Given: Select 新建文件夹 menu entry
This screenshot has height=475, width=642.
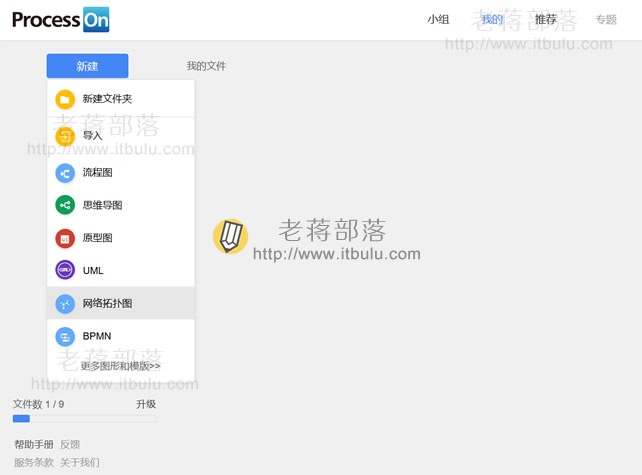Looking at the screenshot, I should tap(121, 99).
